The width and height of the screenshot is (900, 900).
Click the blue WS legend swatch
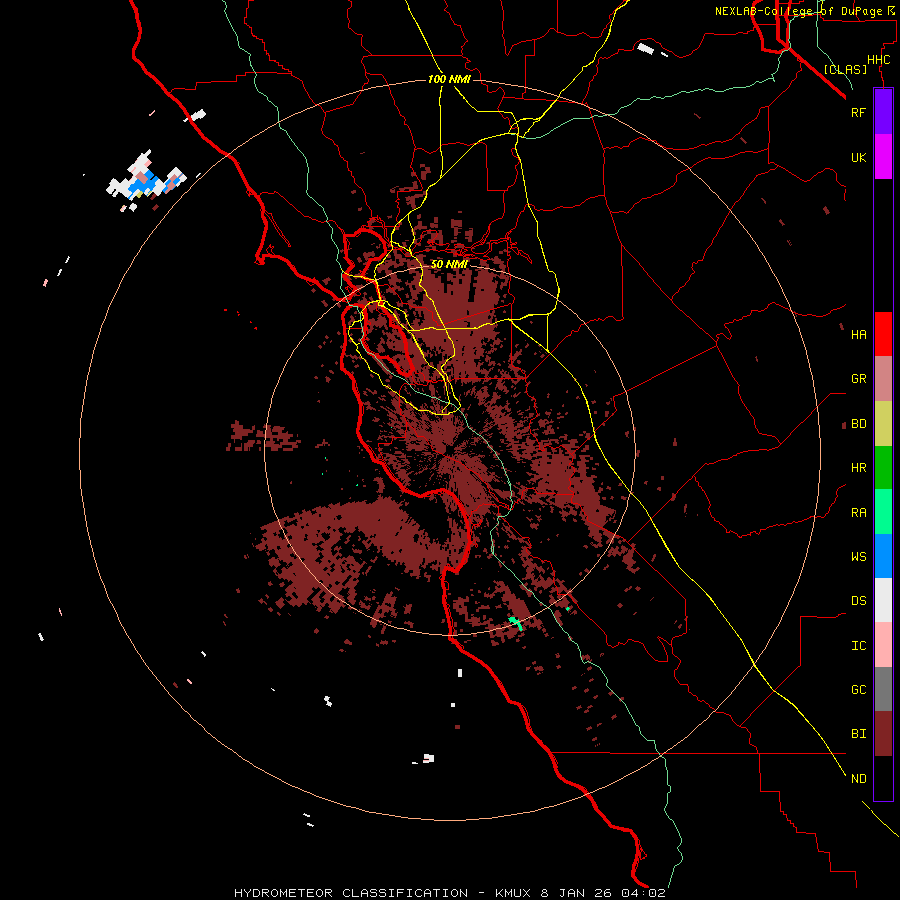point(883,556)
